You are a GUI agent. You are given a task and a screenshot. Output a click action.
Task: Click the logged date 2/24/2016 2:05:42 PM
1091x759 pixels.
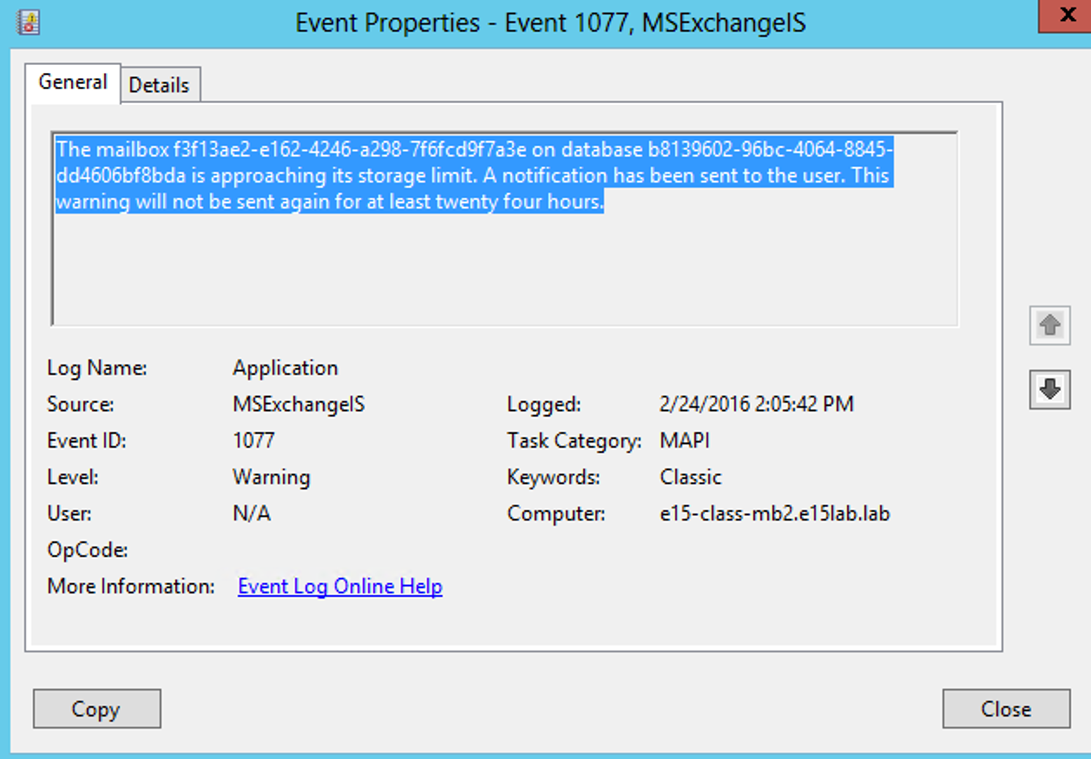(756, 404)
